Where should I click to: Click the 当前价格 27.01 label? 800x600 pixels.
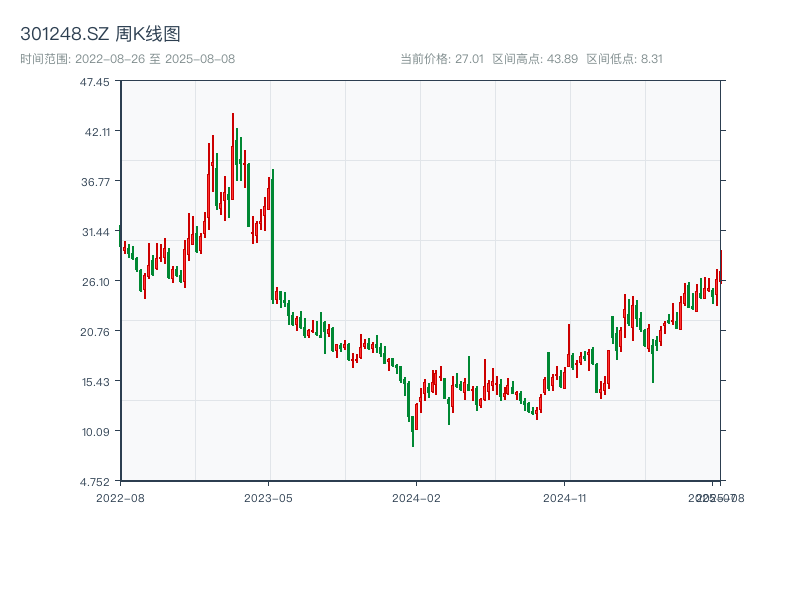pyautogui.click(x=442, y=59)
